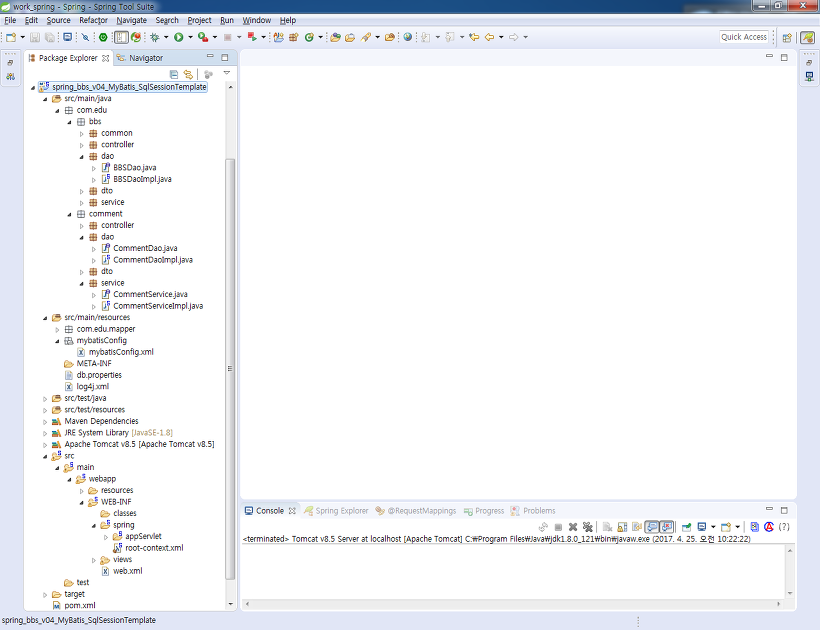This screenshot has width=820, height=630.
Task: Click Collapse All icon in Package Explorer
Action: coord(174,74)
